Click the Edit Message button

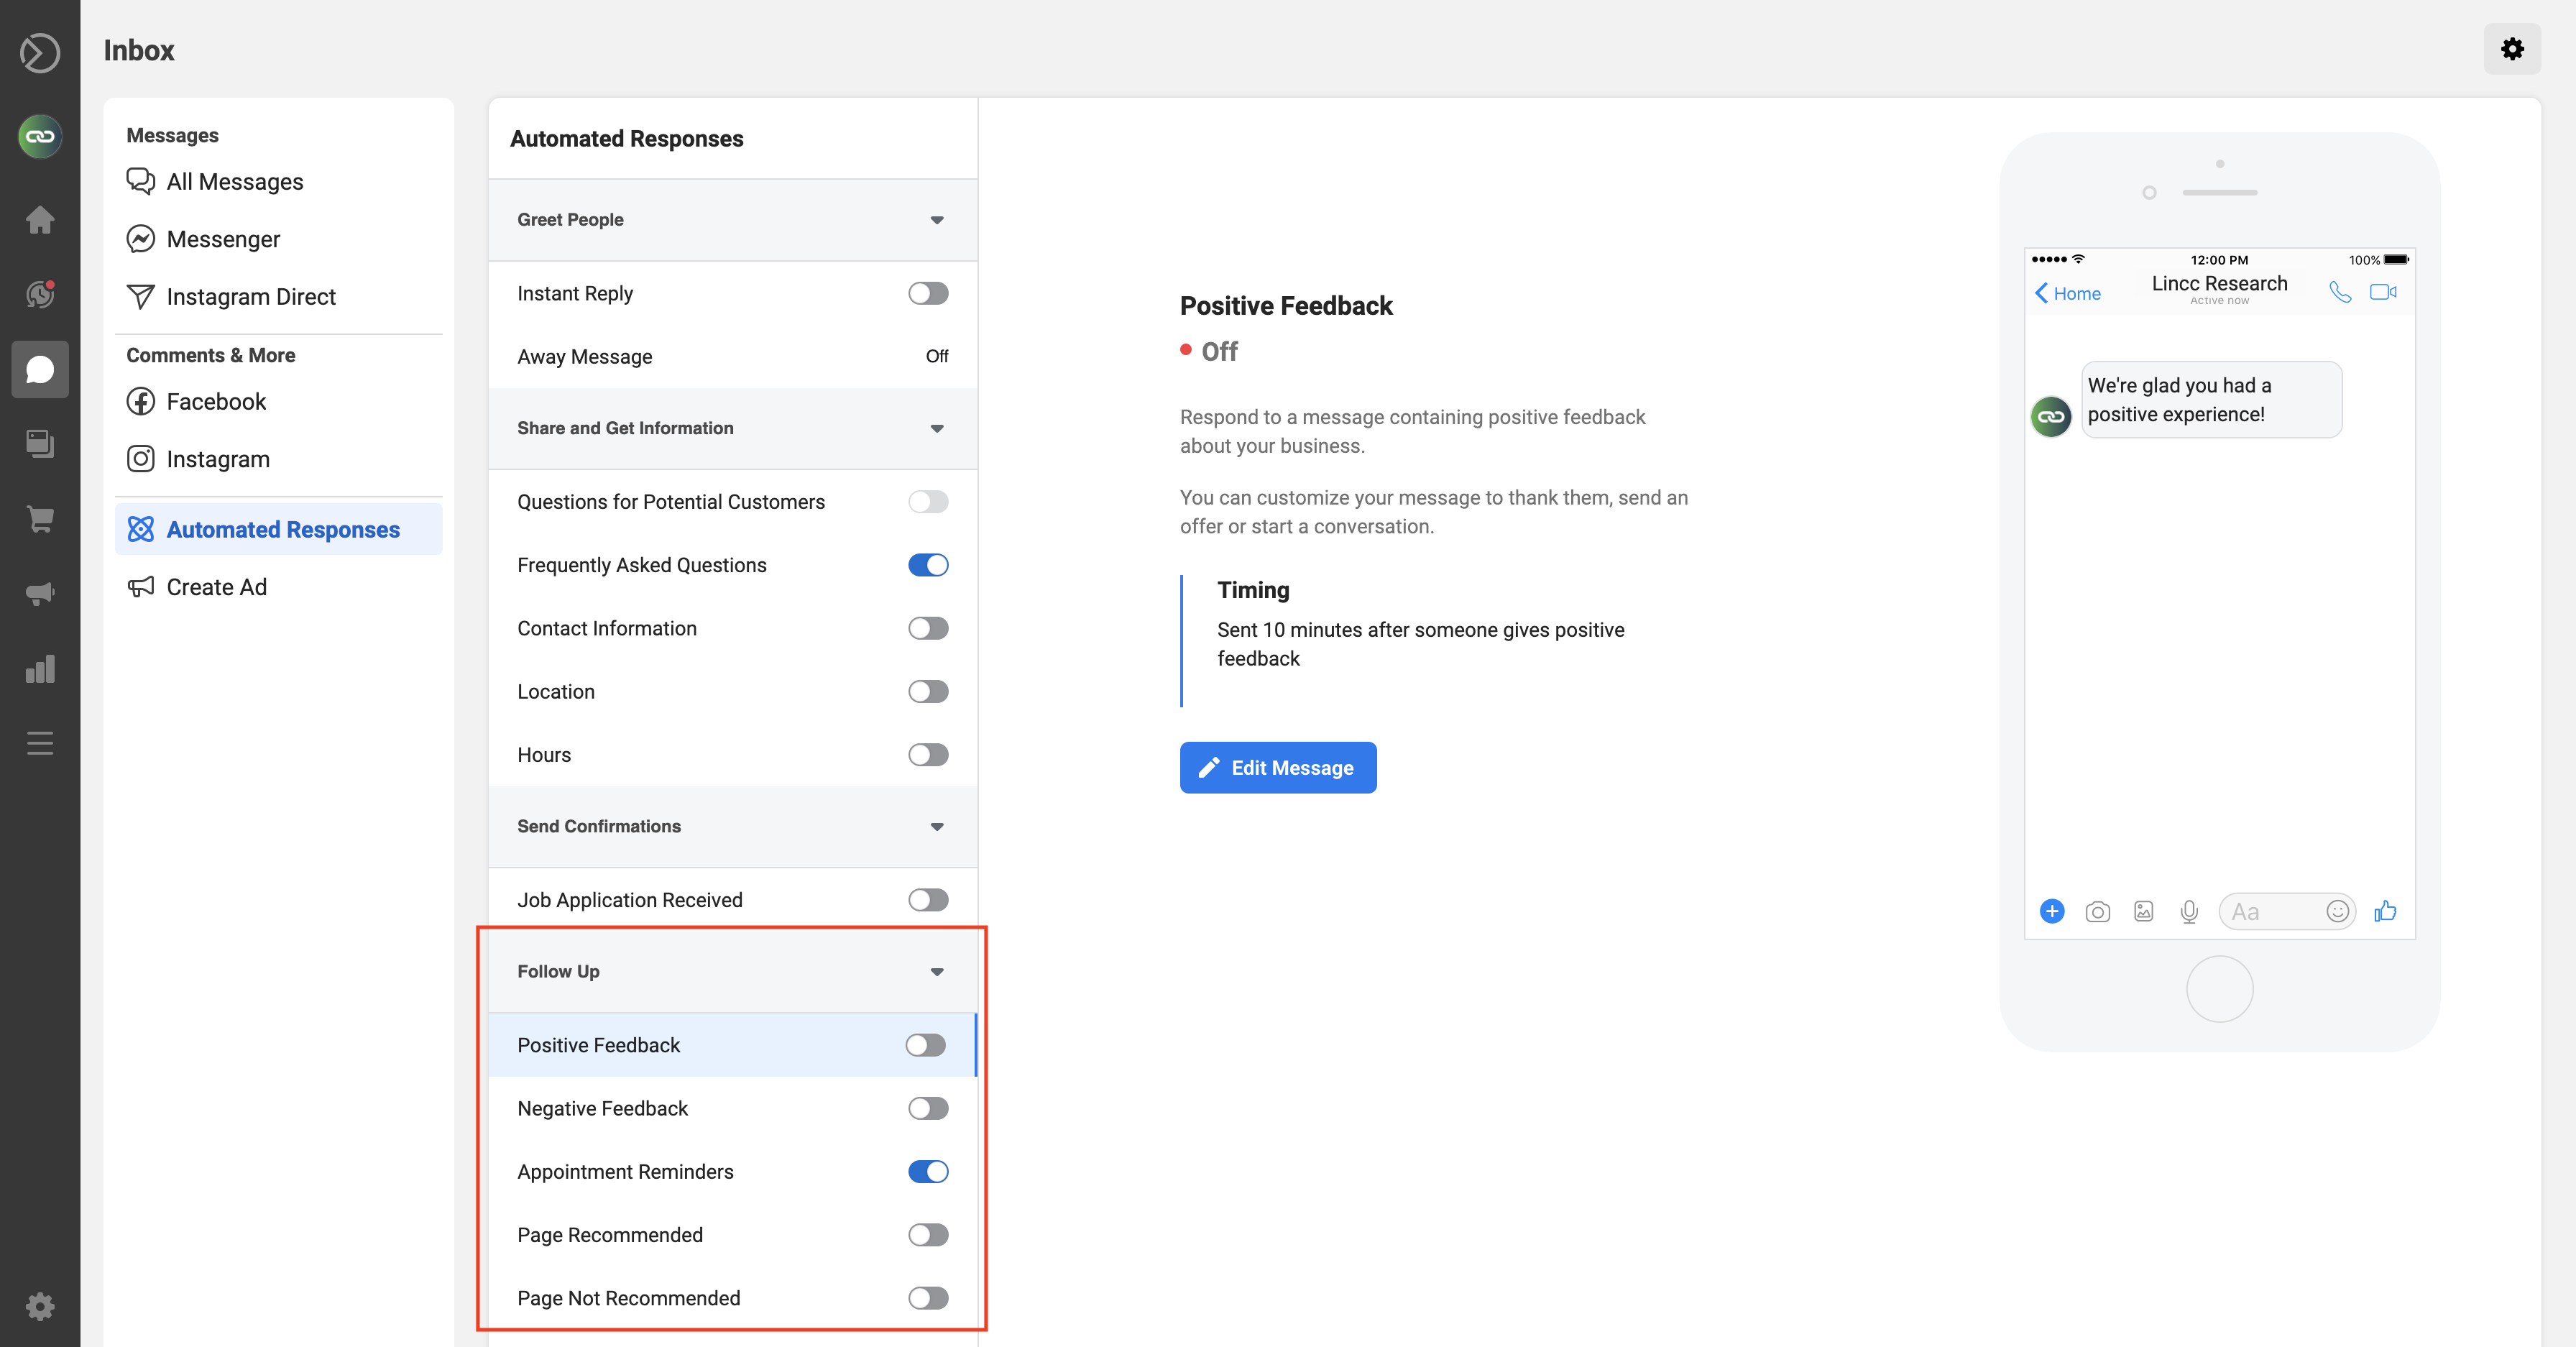pyautogui.click(x=1278, y=766)
